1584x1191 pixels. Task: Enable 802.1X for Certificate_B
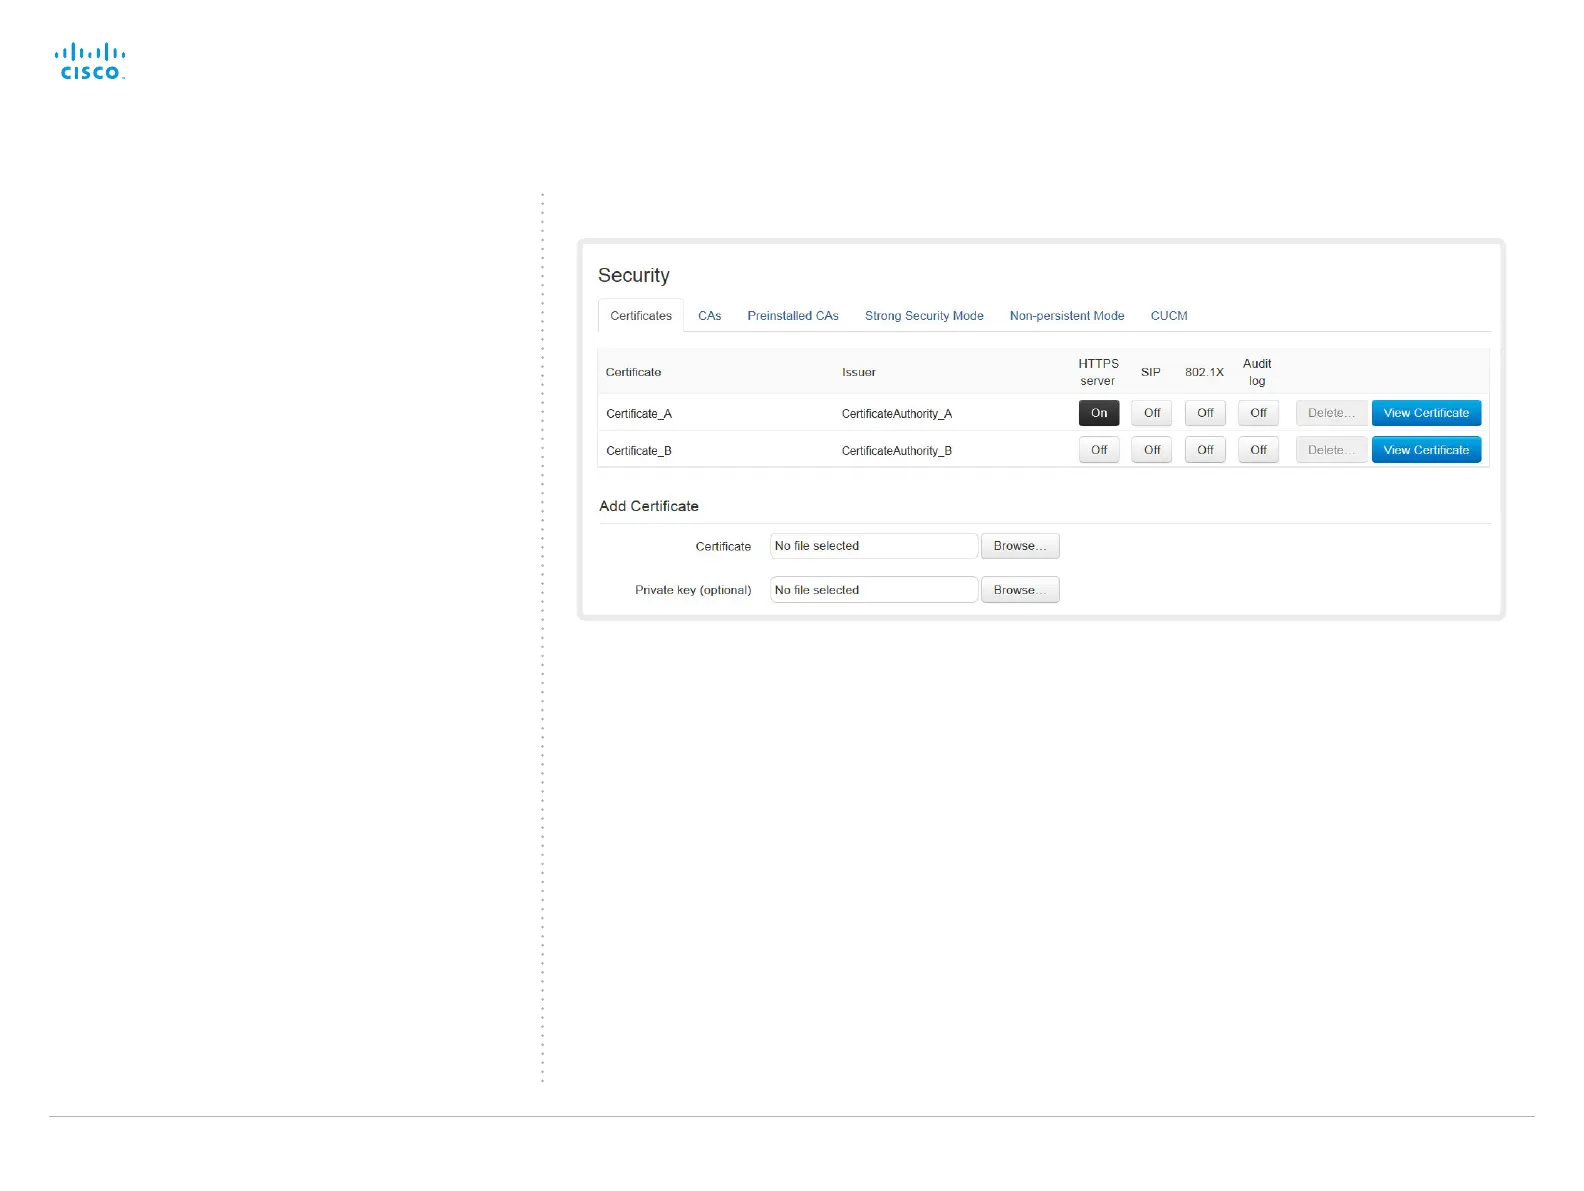1205,450
